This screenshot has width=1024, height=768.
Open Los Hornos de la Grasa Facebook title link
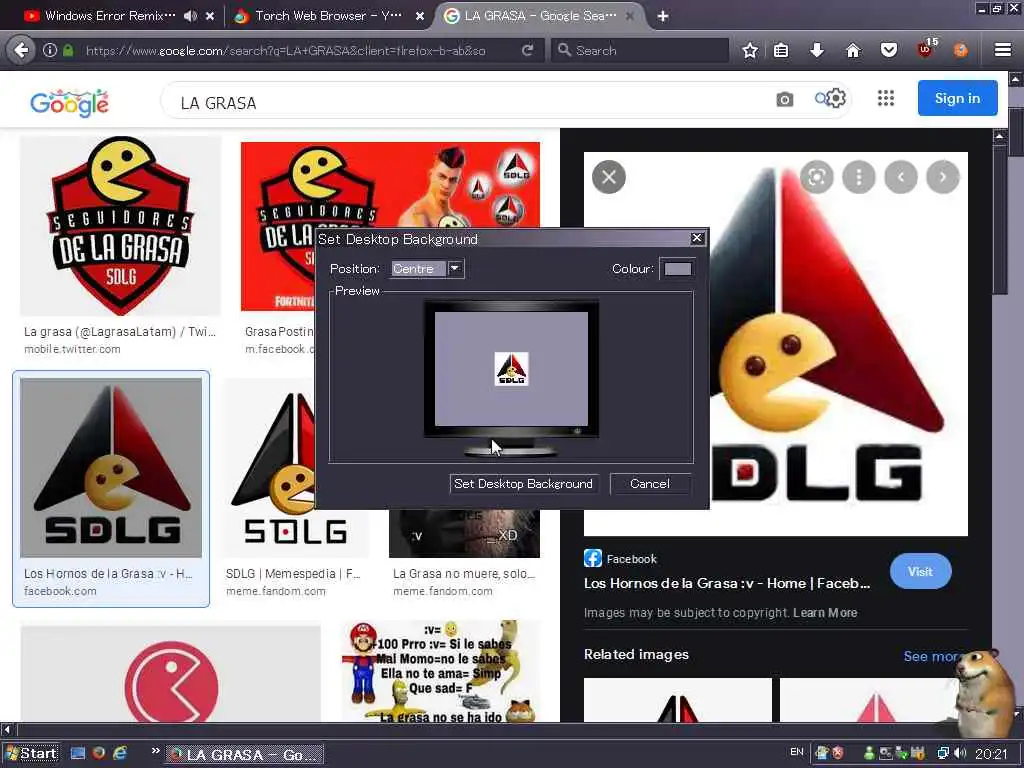(727, 583)
